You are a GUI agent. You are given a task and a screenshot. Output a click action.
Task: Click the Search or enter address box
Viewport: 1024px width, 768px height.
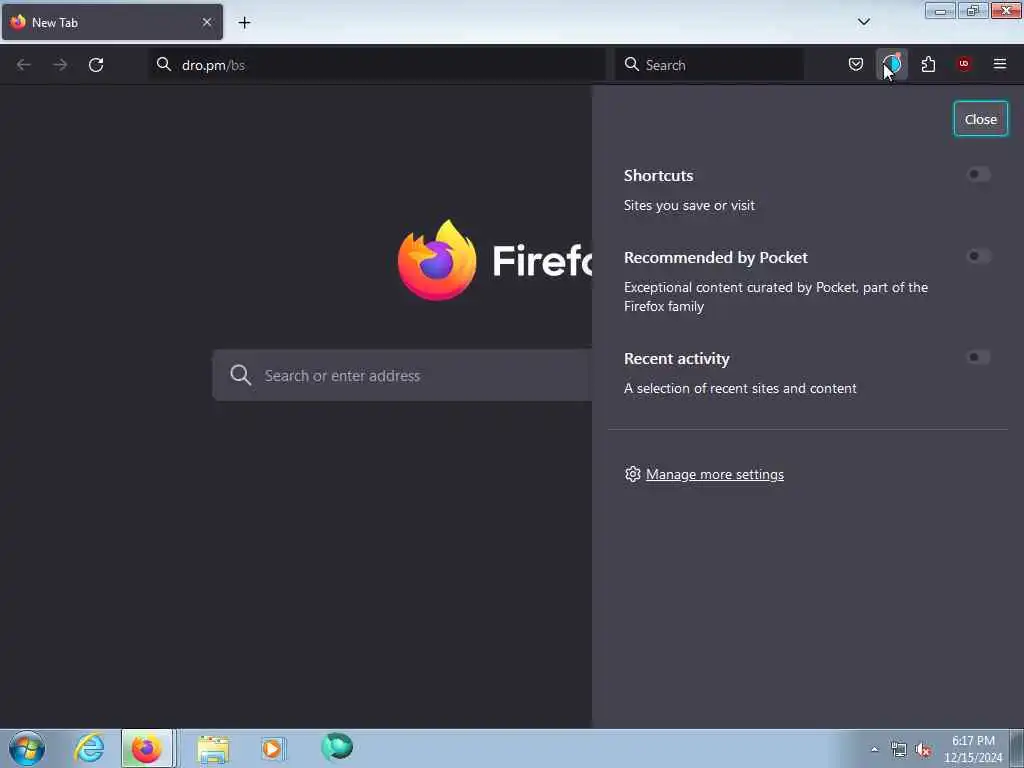(402, 375)
